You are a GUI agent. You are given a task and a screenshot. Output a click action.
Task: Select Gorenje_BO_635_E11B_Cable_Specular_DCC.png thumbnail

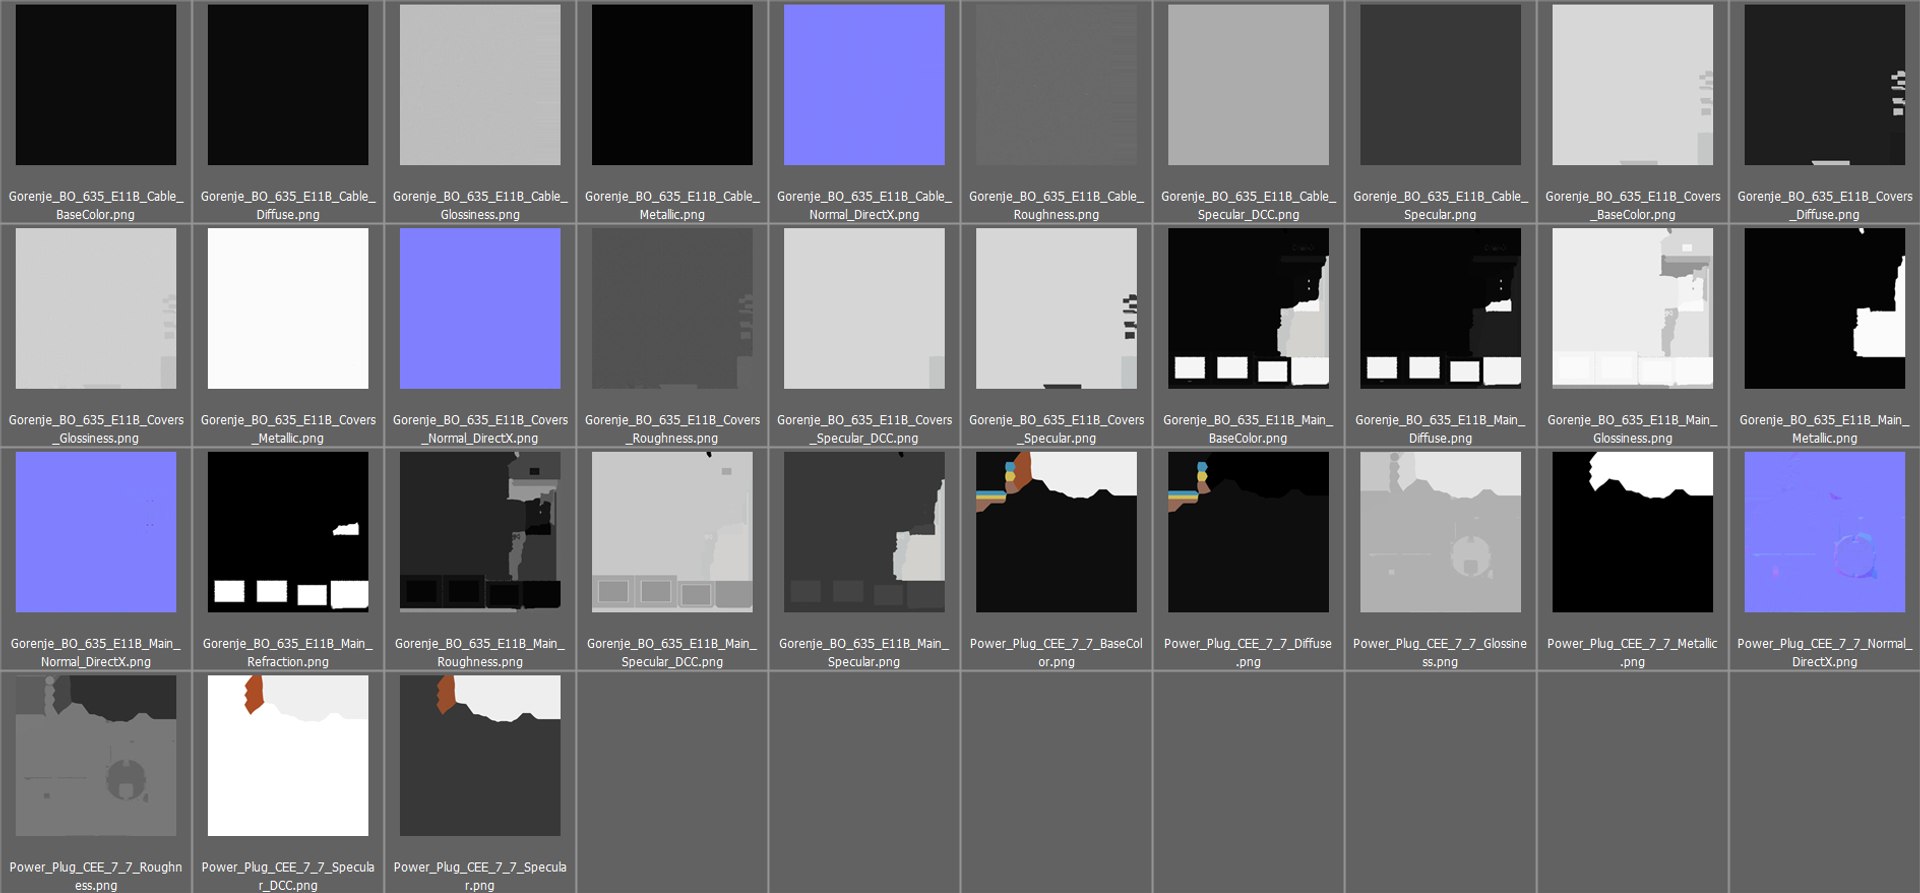(1248, 85)
